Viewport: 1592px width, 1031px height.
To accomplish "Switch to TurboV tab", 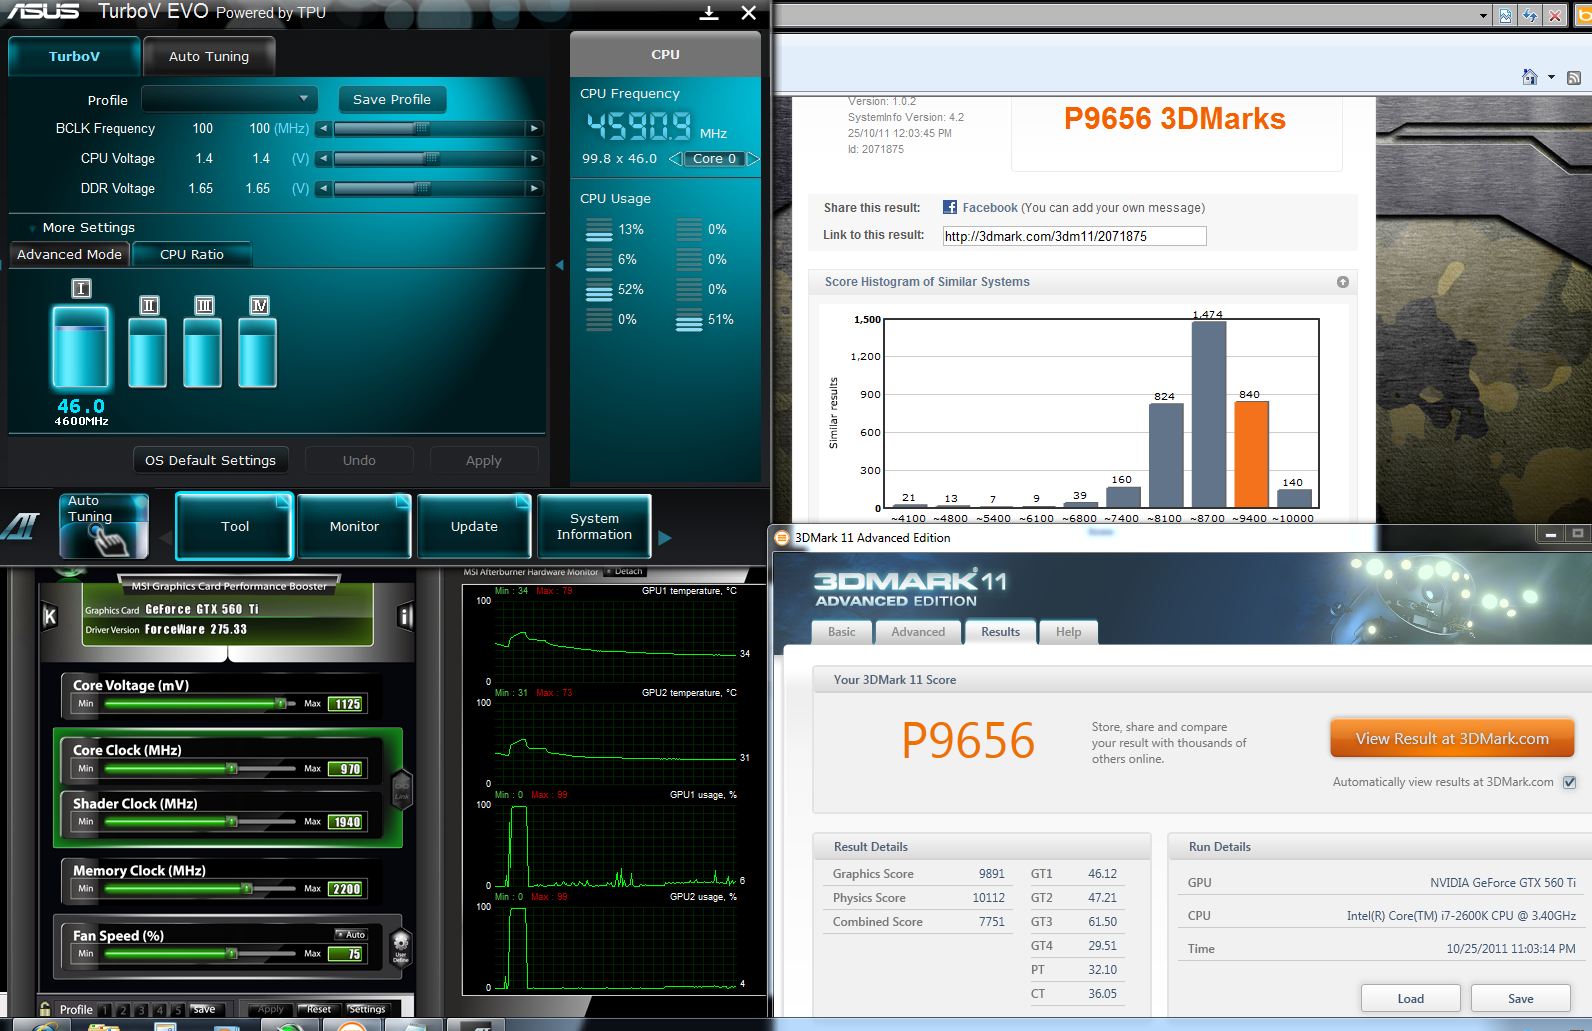I will click(x=74, y=56).
